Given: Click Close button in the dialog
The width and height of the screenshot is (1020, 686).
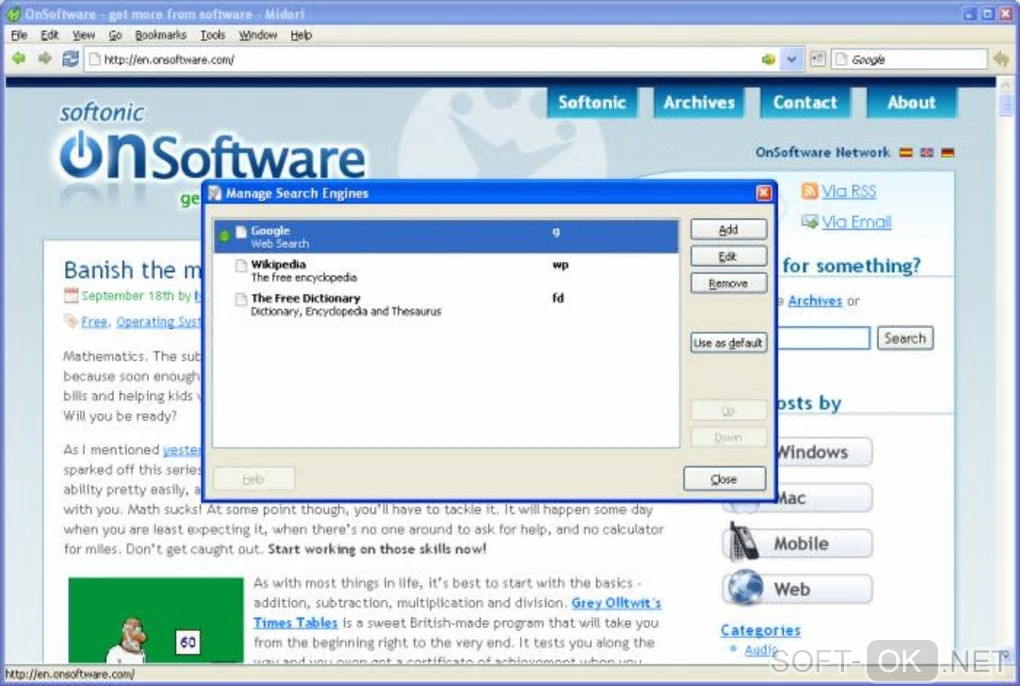Looking at the screenshot, I should [x=724, y=479].
